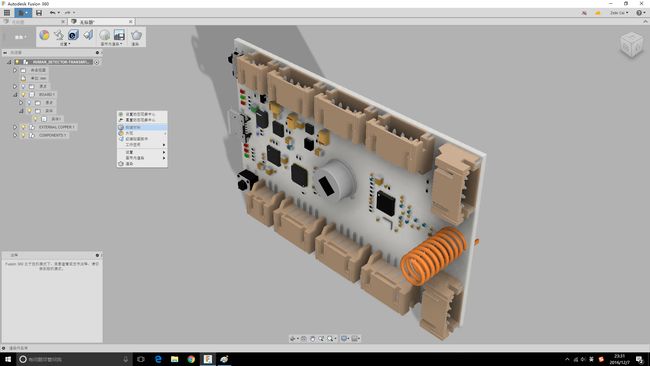Screen dimensions: 650x366
Task: Open the In-canvas Render sphere icon
Action: tap(104, 35)
